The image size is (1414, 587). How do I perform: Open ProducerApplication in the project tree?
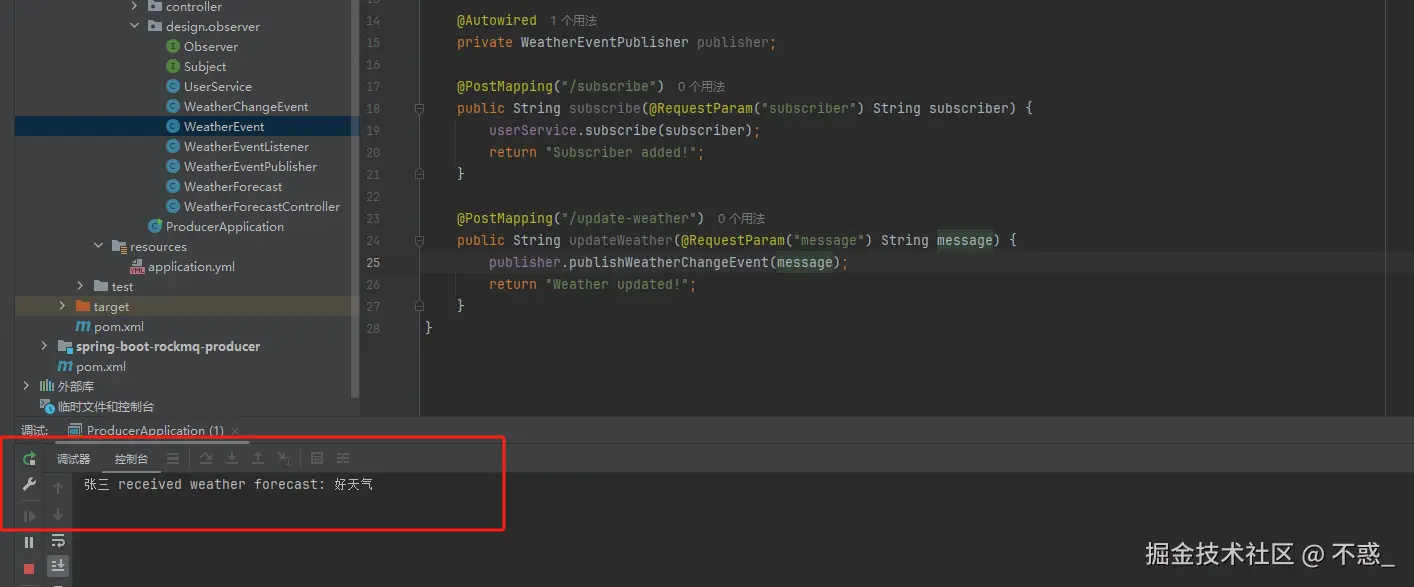click(x=216, y=227)
